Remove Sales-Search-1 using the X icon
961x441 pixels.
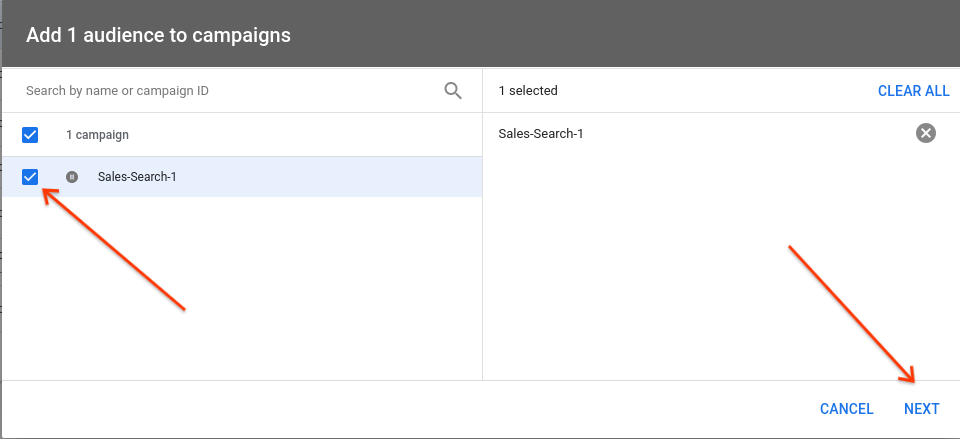click(926, 133)
